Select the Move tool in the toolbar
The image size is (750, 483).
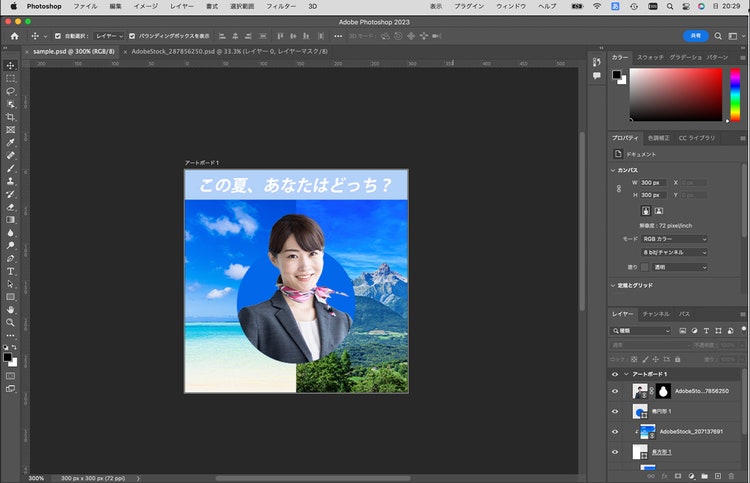[11, 66]
